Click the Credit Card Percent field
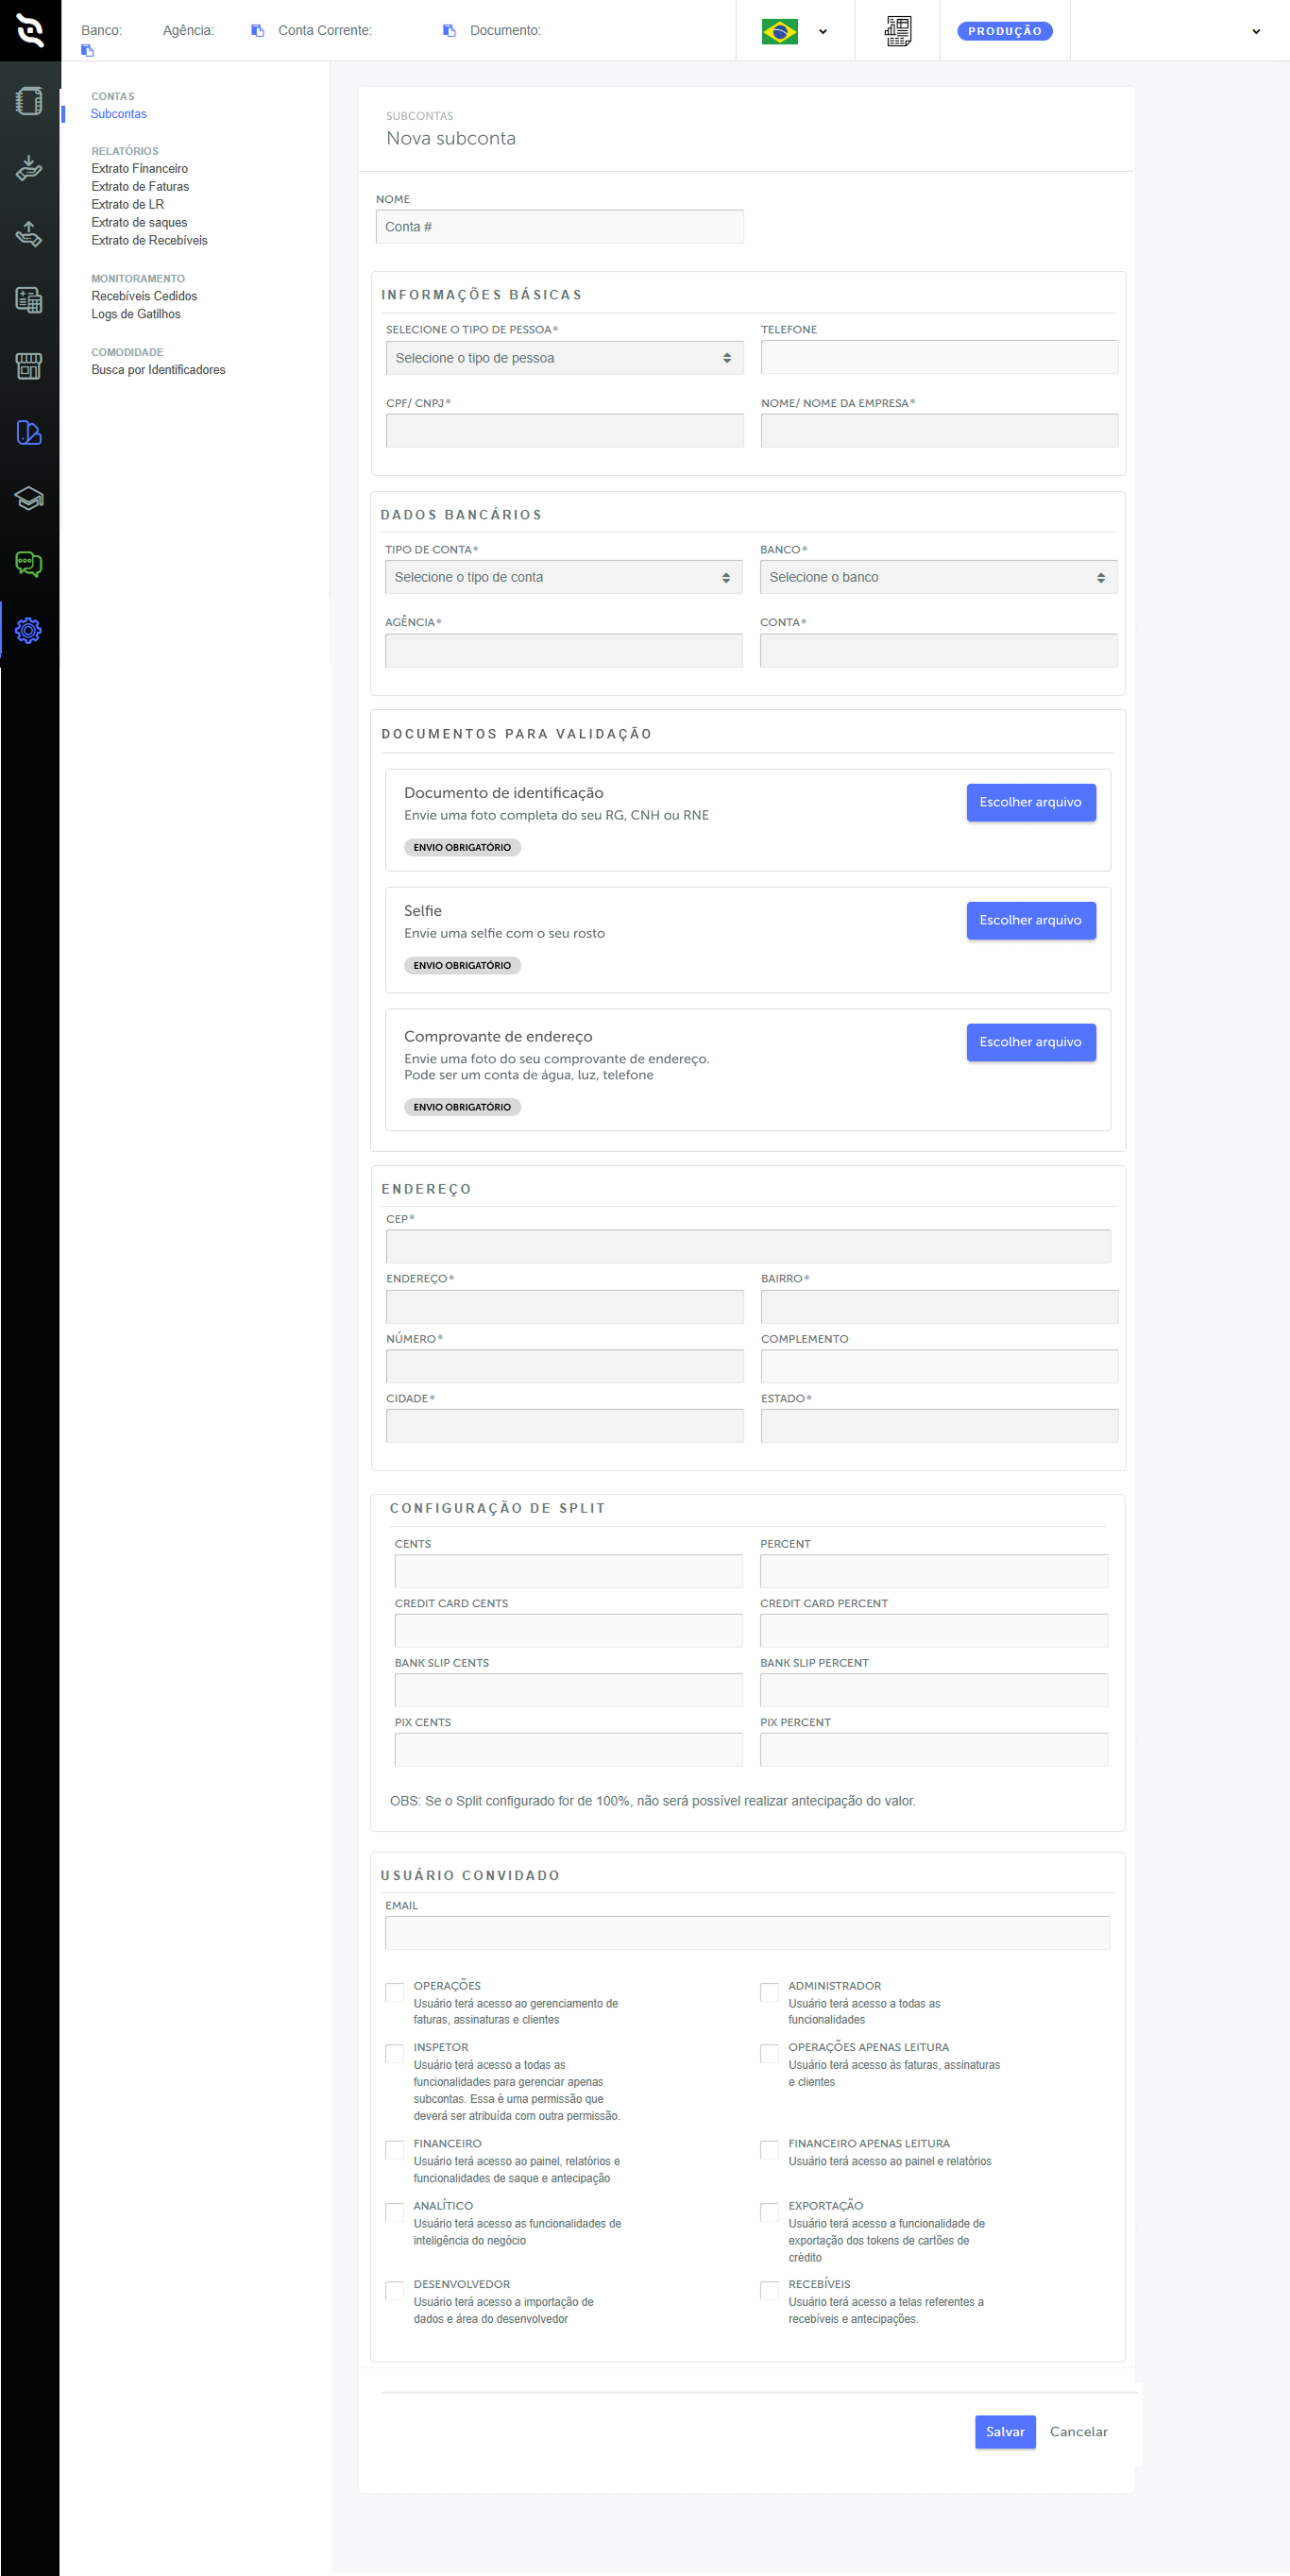This screenshot has height=2576, width=1290. tap(933, 1631)
